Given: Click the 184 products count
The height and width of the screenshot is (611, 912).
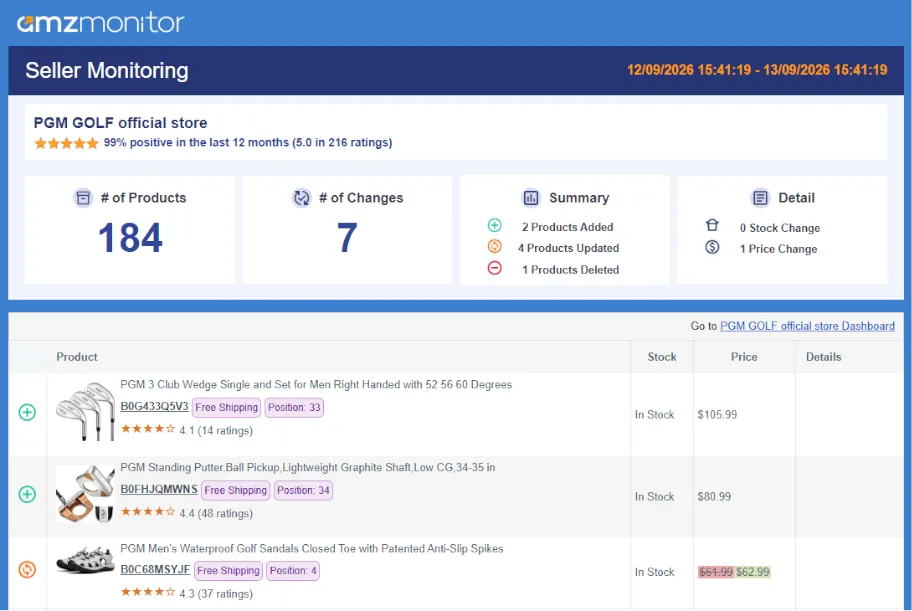Looking at the screenshot, I should [x=130, y=238].
